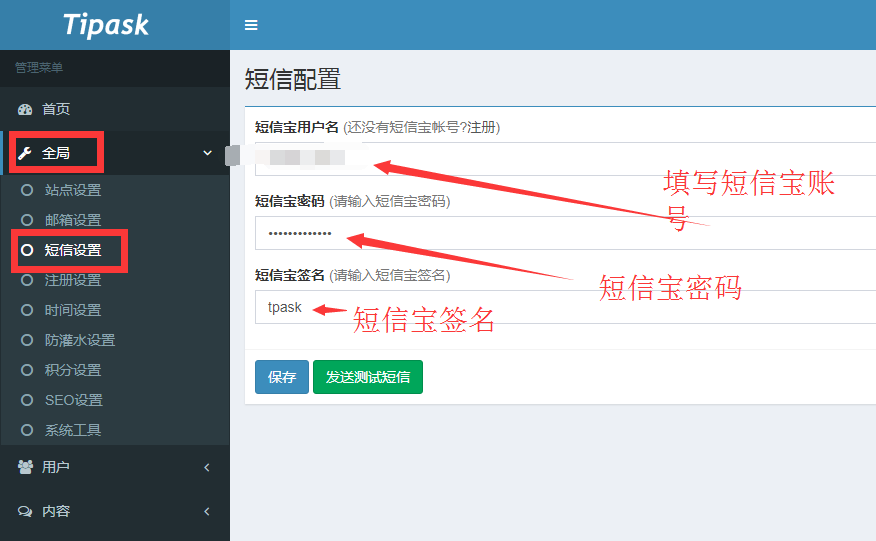876x541 pixels.
Task: Open 防灌水设置 menu item
Action: point(80,340)
